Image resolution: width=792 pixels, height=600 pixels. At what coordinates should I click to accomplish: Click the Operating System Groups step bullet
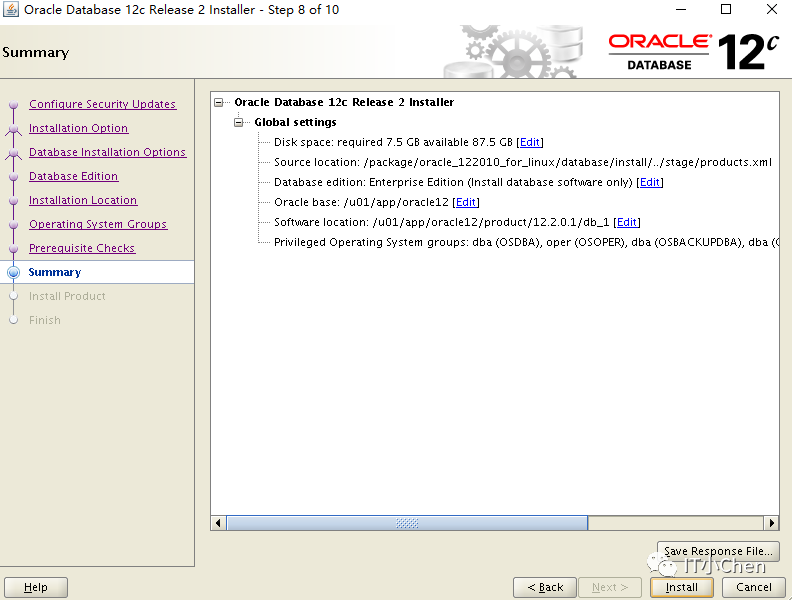14,224
